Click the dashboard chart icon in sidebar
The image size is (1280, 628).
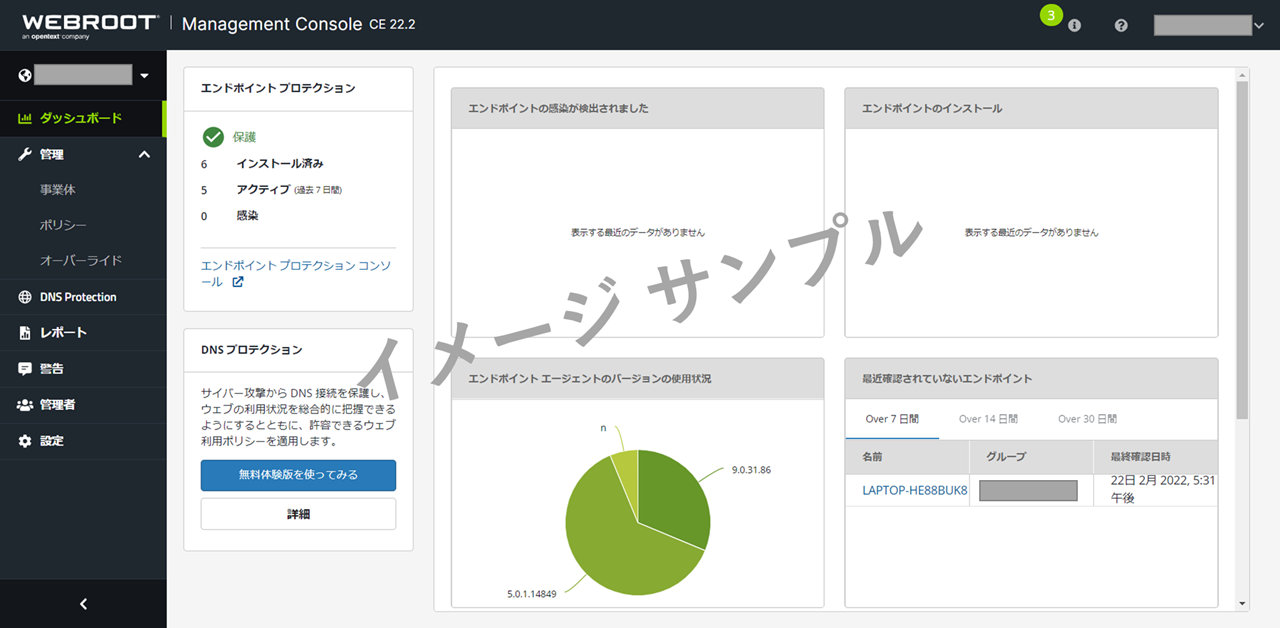[x=25, y=119]
